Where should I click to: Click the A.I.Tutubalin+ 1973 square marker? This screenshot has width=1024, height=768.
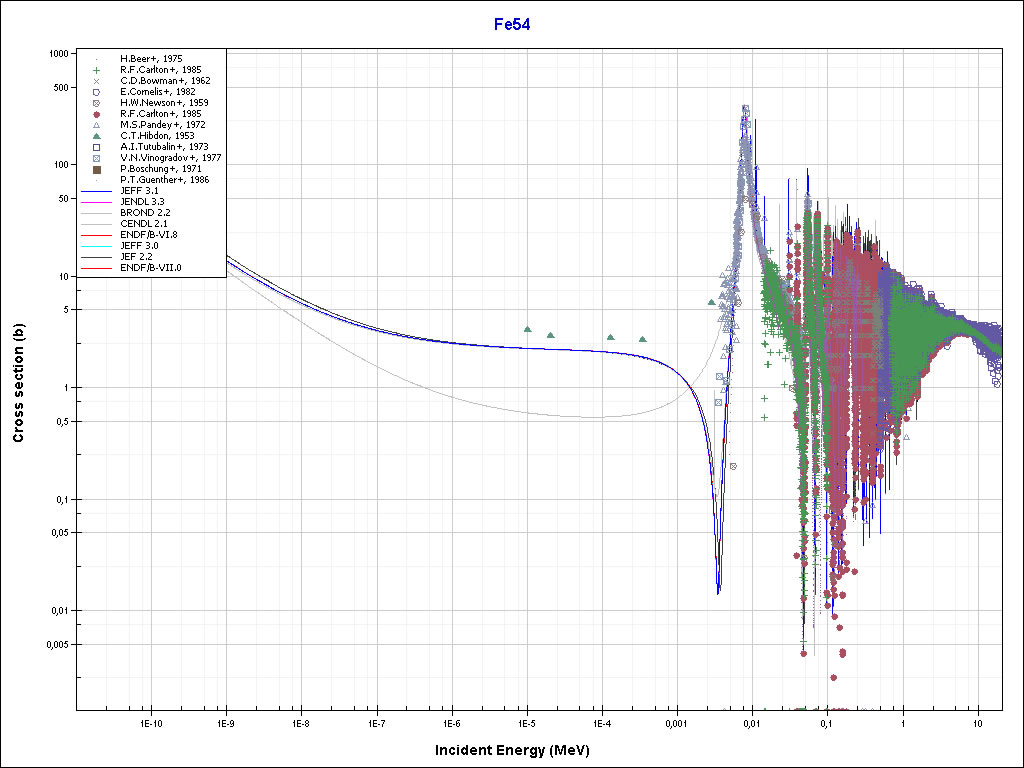(97, 147)
